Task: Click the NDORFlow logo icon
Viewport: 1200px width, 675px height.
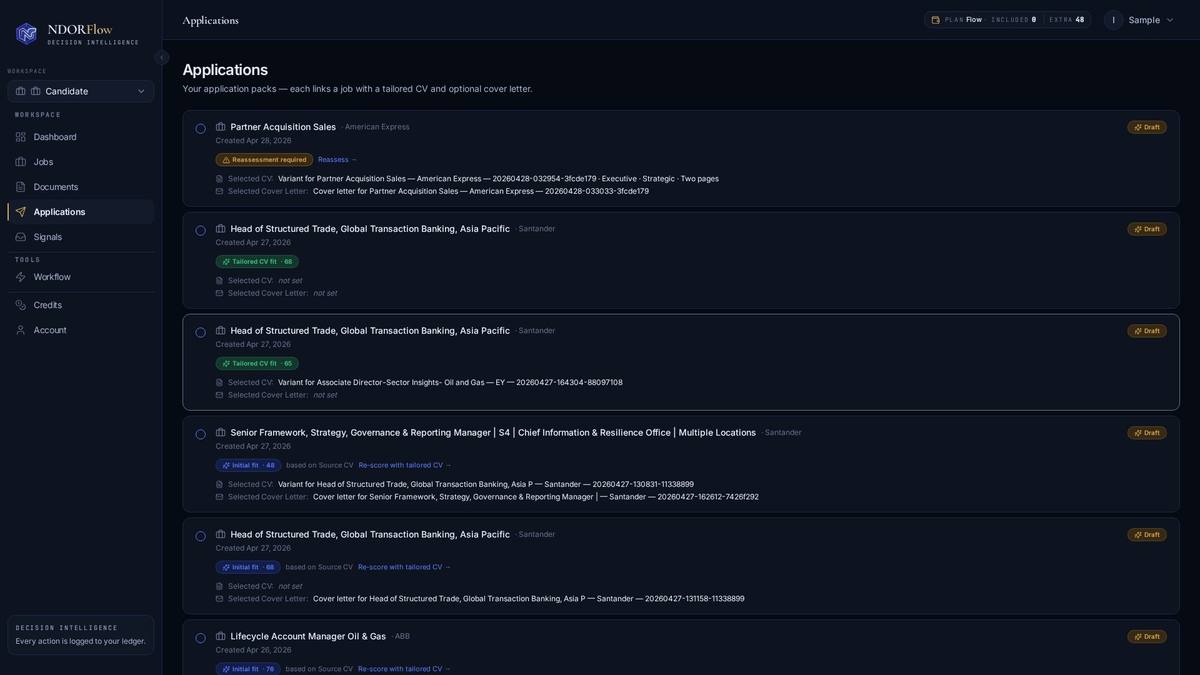Action: click(26, 33)
